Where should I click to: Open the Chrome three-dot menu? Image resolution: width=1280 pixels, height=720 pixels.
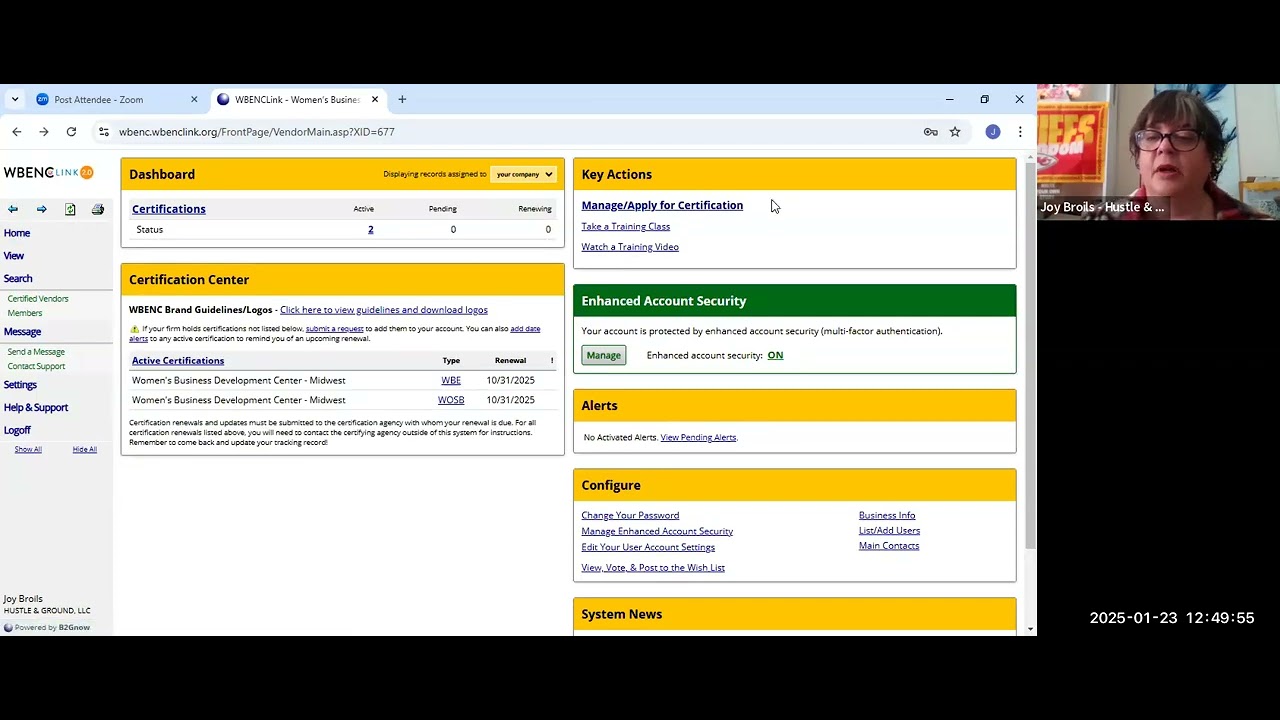[x=1020, y=132]
